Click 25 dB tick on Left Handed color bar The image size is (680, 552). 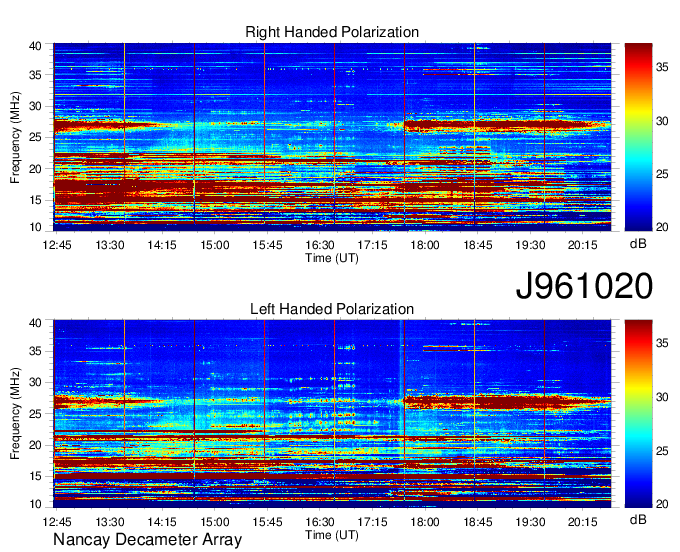coord(662,451)
